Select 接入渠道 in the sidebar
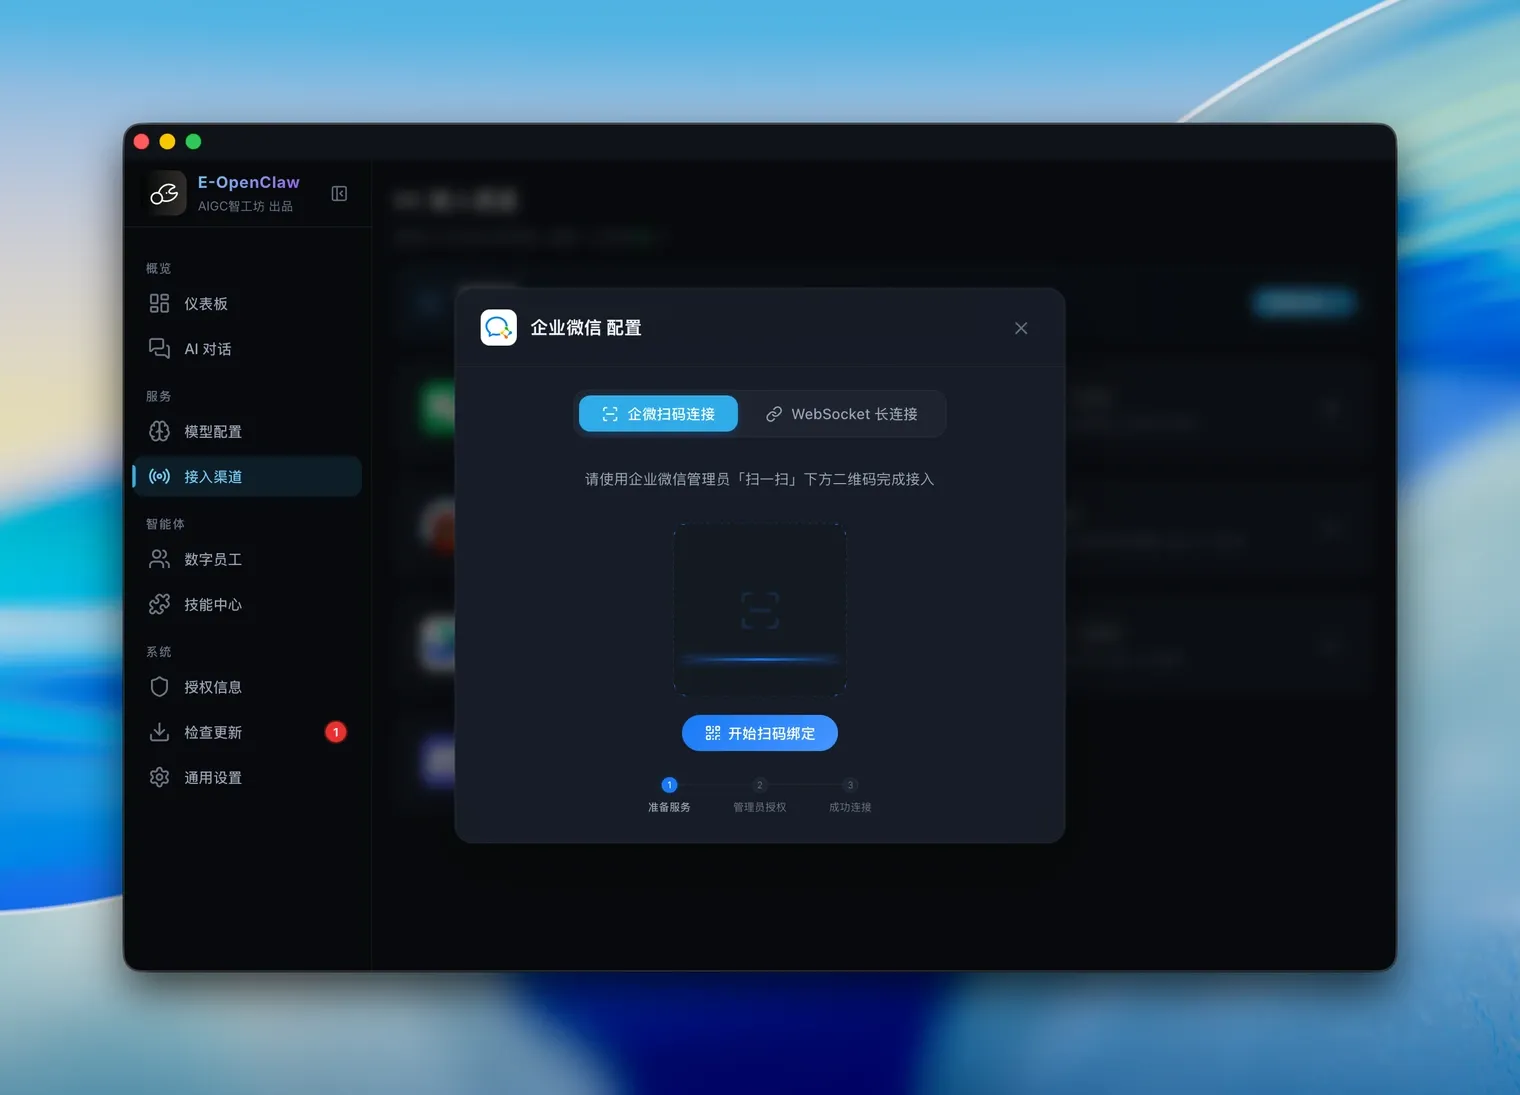This screenshot has height=1095, width=1520. [247, 477]
